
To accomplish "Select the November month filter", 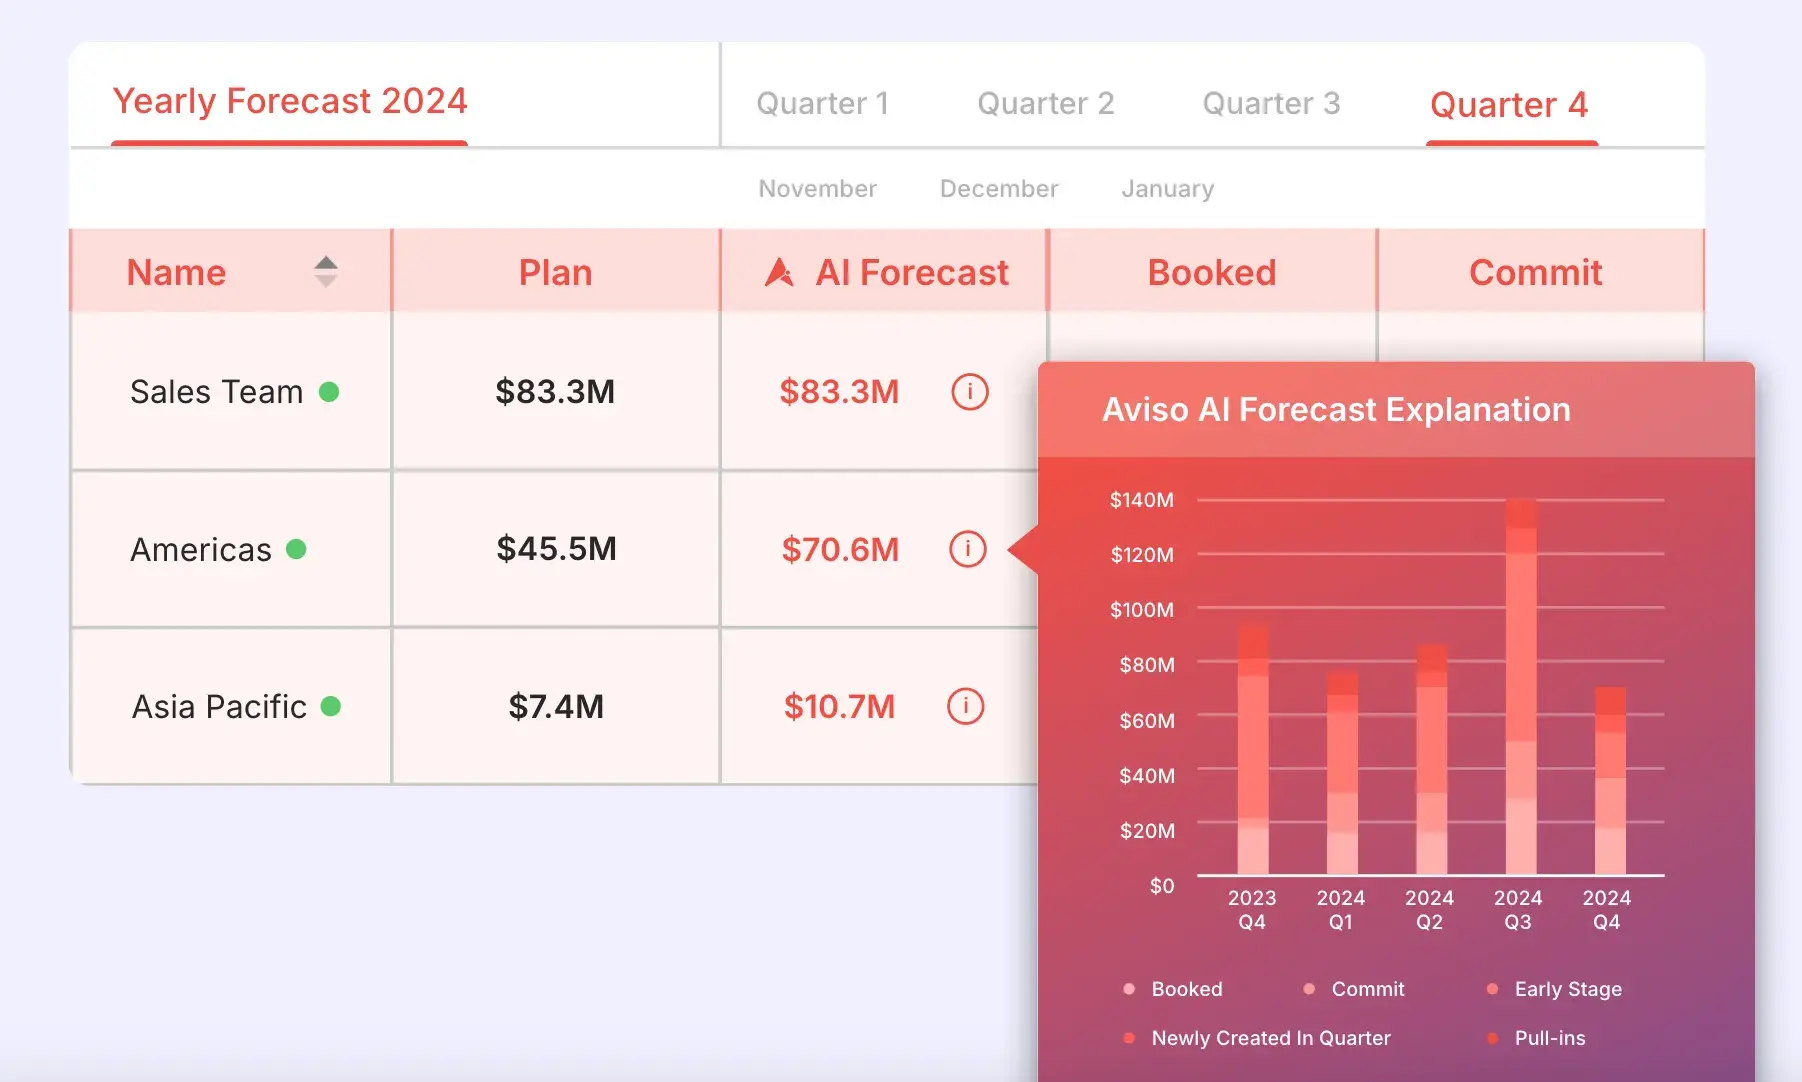I will [x=817, y=189].
